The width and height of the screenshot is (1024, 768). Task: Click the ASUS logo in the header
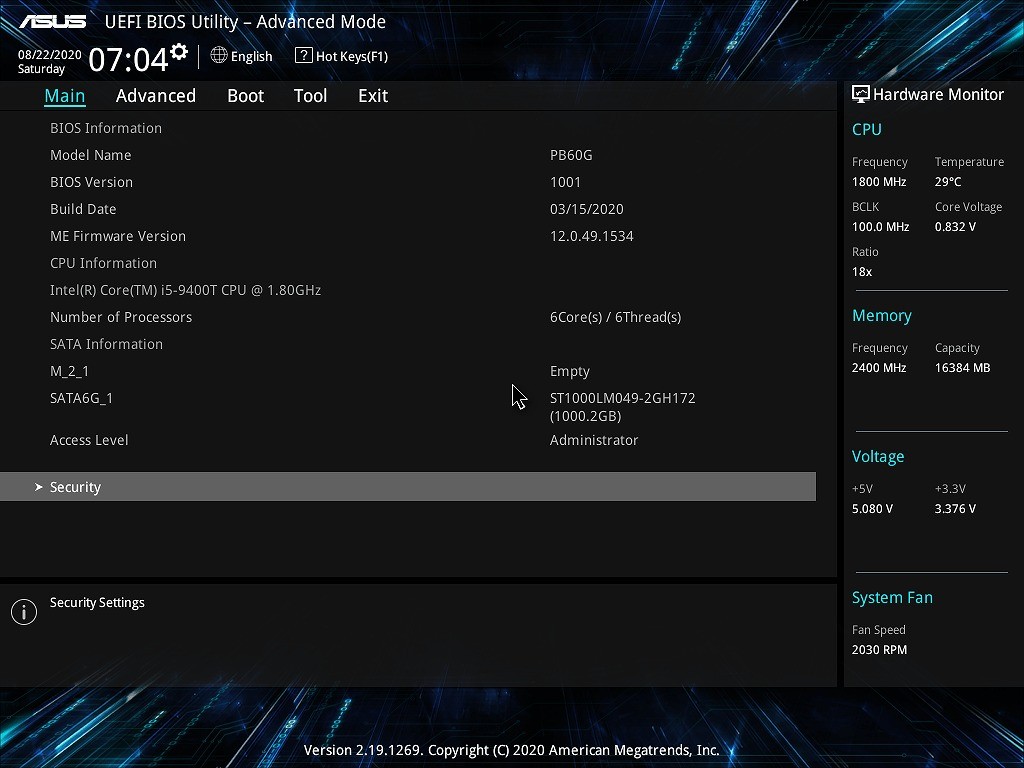54,22
